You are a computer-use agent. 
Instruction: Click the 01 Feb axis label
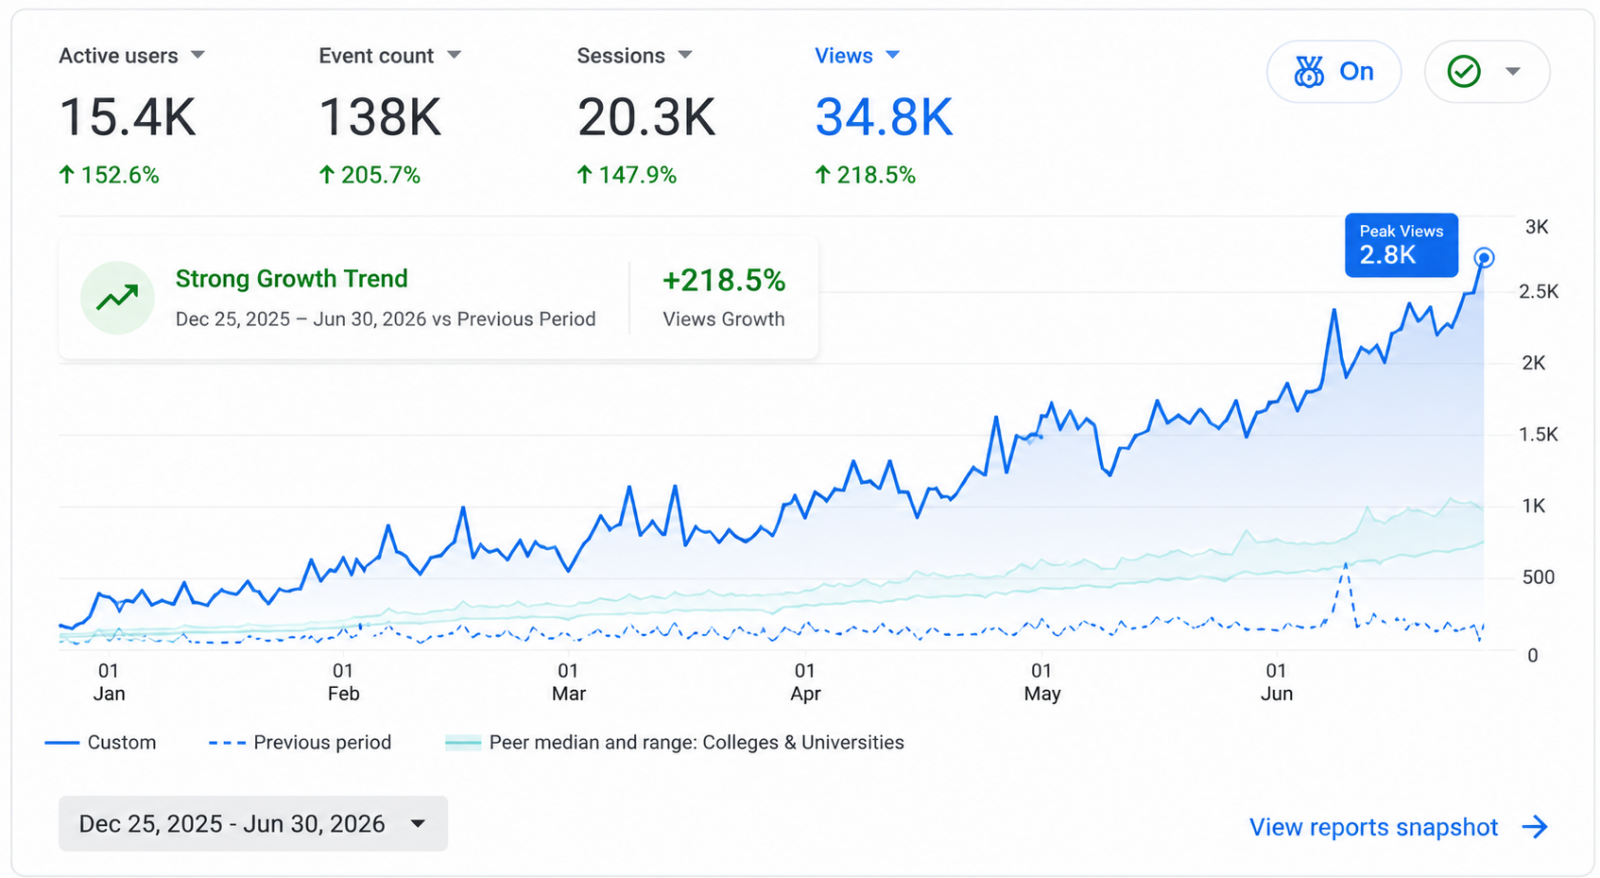[343, 682]
